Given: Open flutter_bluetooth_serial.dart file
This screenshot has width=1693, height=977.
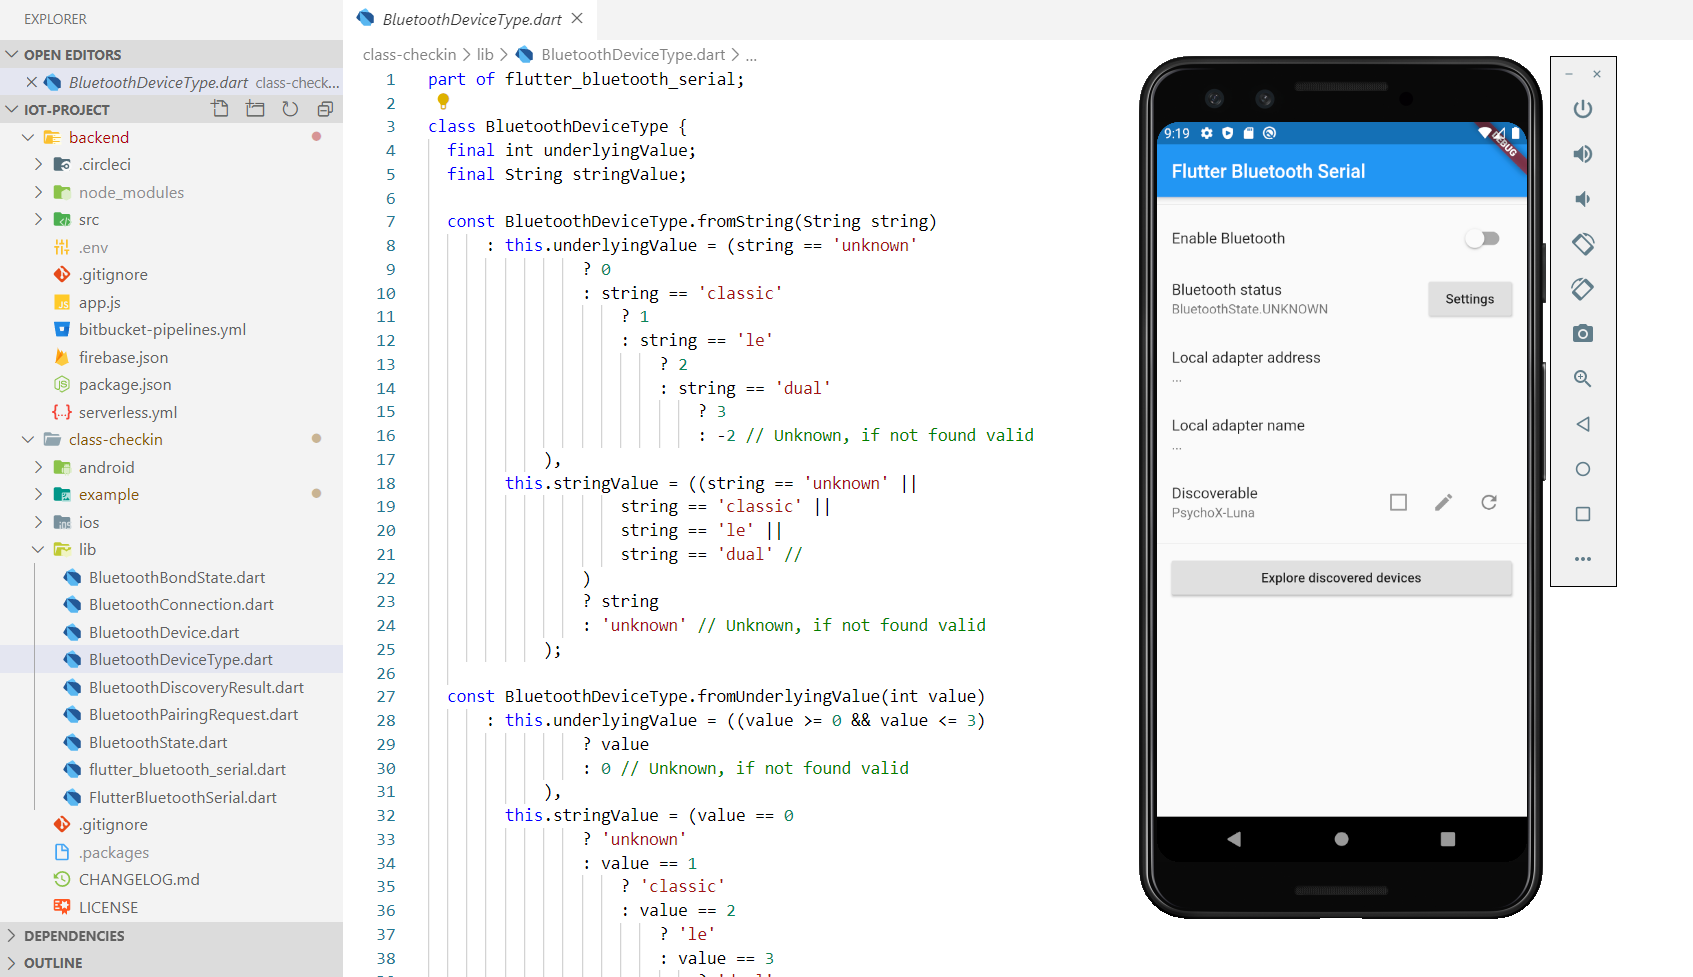Looking at the screenshot, I should coord(187,769).
